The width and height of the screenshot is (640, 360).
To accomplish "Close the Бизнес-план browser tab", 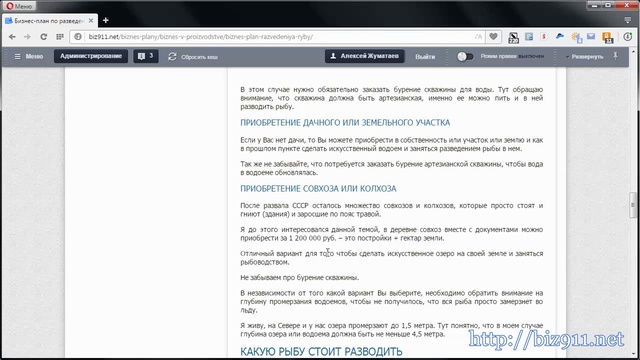I will [91, 20].
